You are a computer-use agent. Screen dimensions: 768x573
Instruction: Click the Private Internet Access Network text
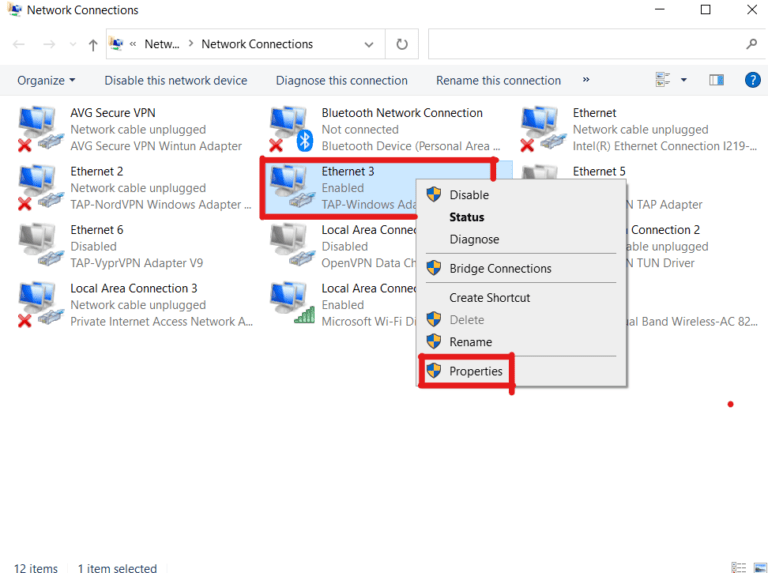(x=161, y=321)
